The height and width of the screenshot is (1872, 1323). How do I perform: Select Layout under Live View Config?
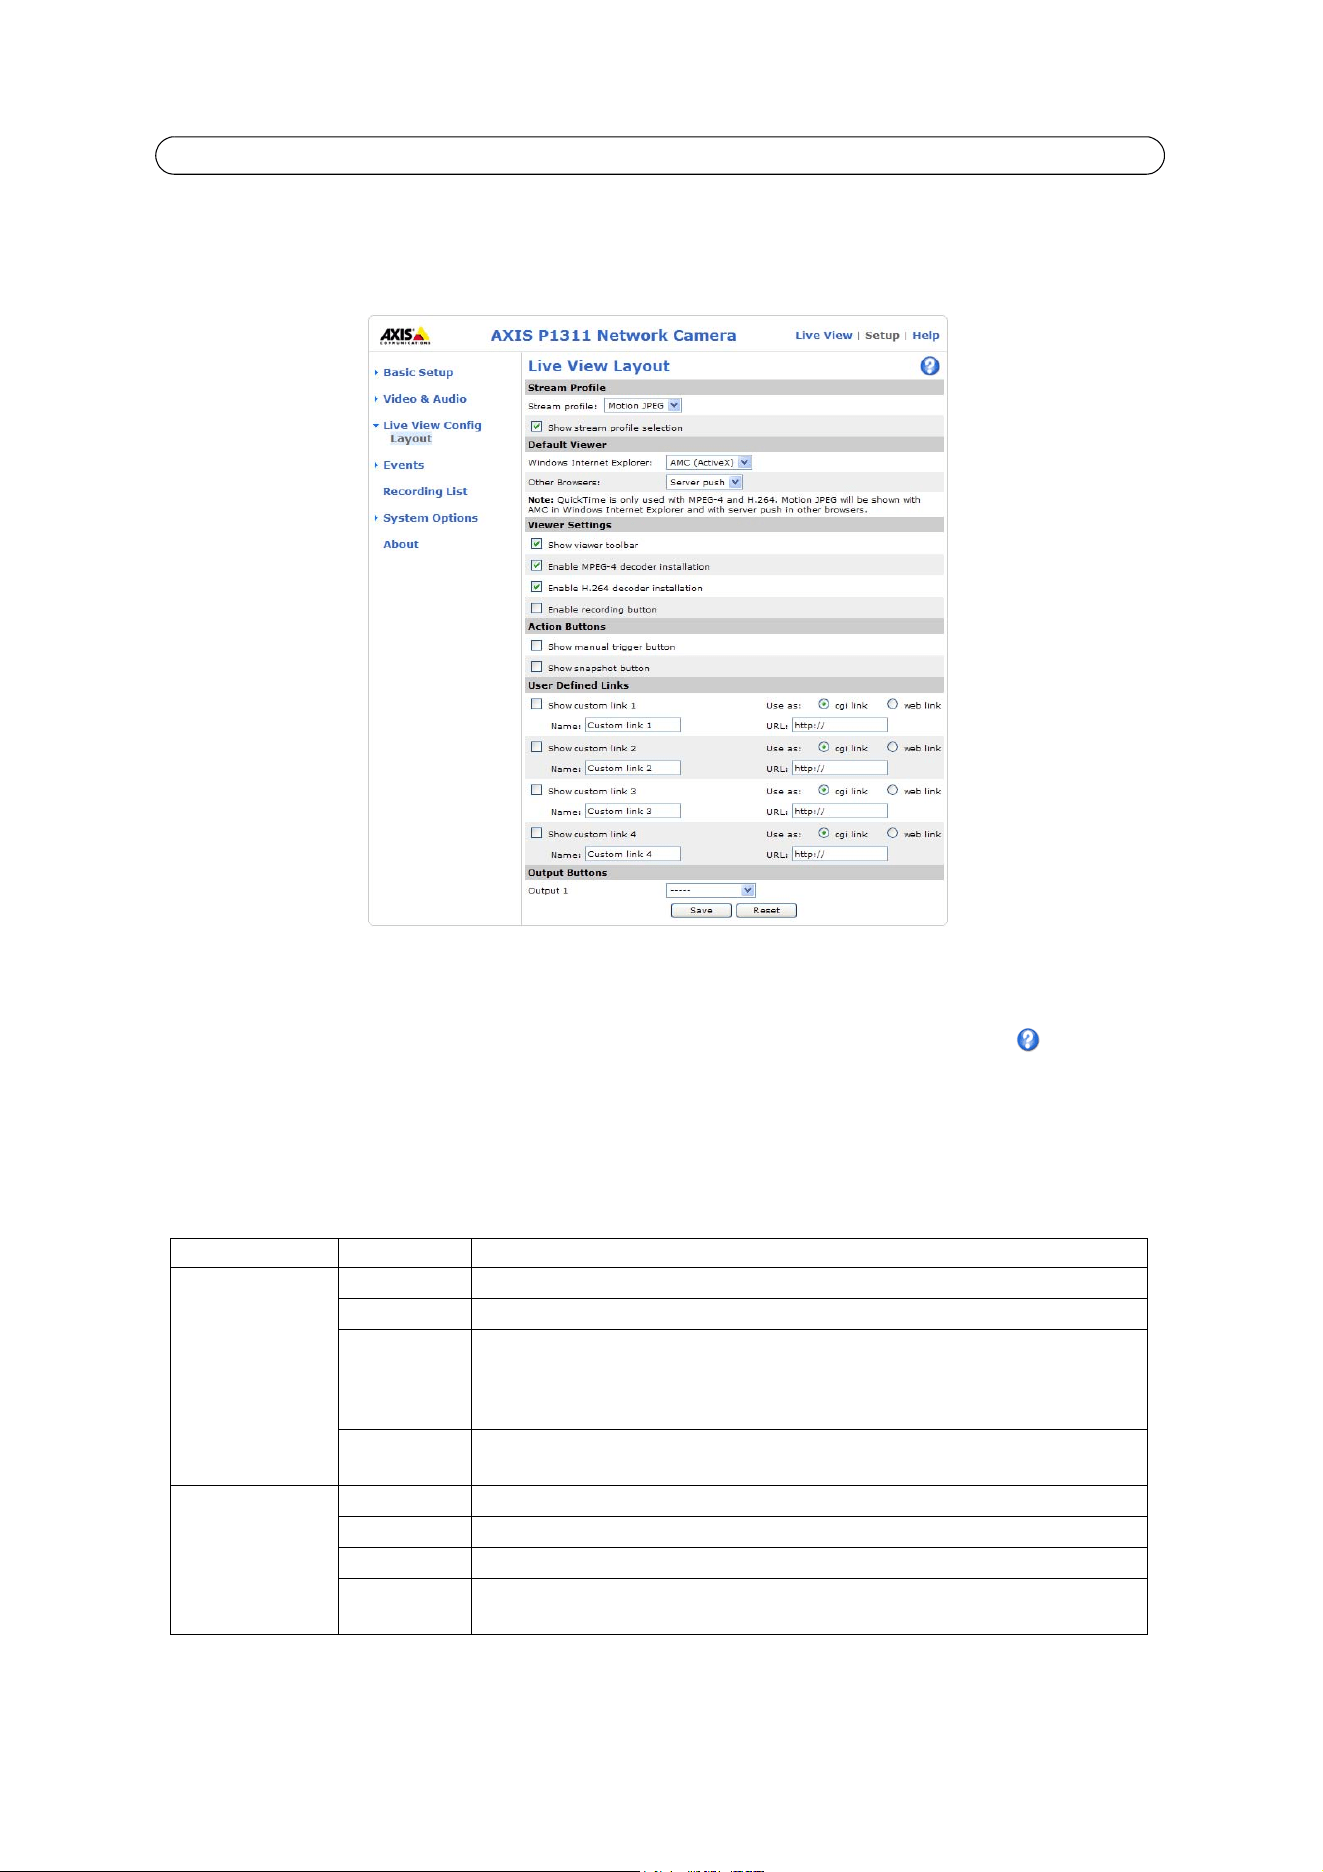click(411, 439)
